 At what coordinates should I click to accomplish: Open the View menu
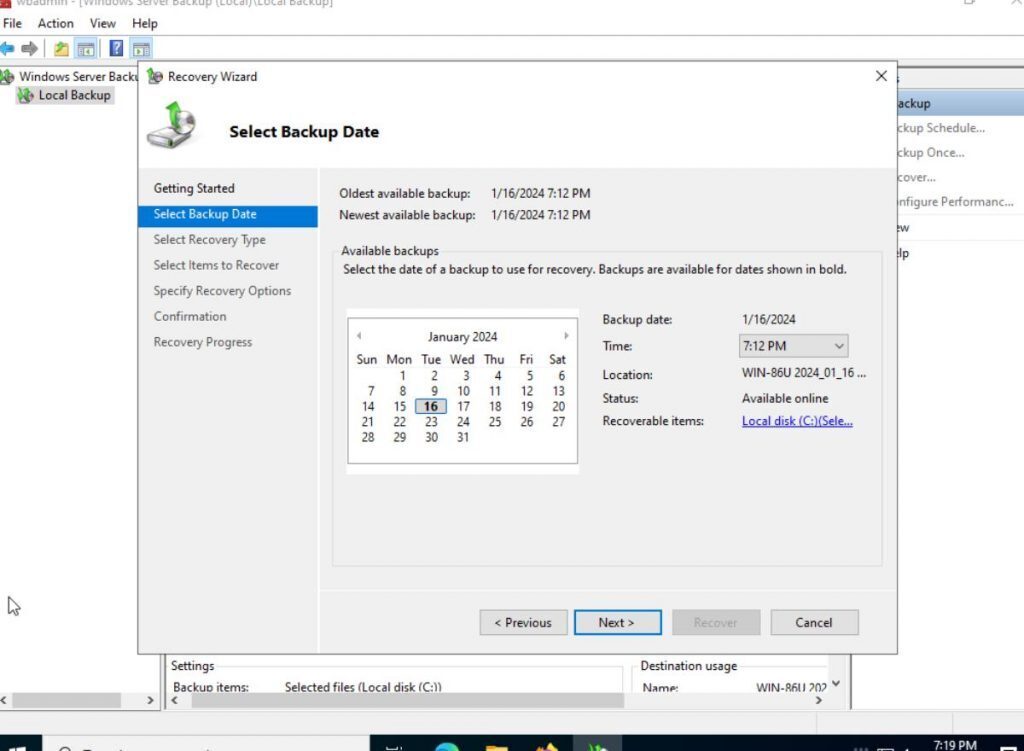coord(102,23)
